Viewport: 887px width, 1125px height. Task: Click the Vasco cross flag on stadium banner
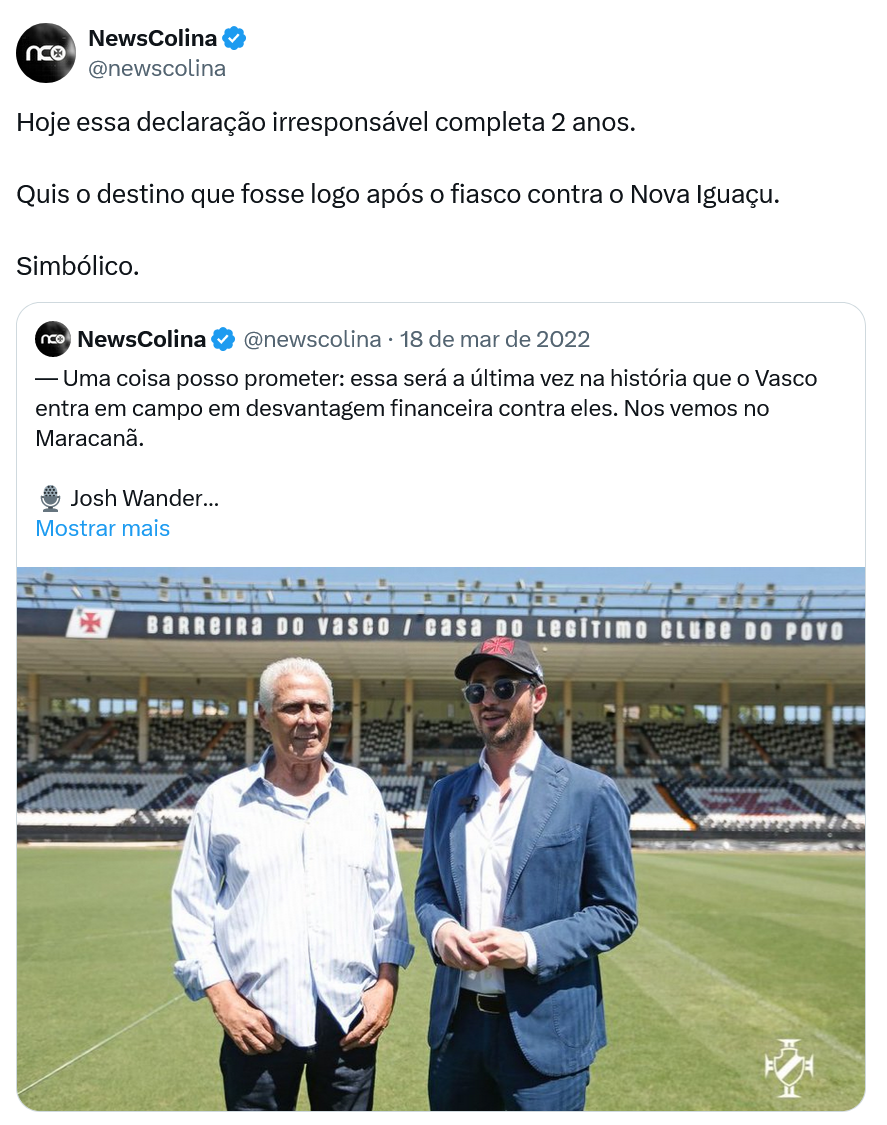[x=90, y=622]
